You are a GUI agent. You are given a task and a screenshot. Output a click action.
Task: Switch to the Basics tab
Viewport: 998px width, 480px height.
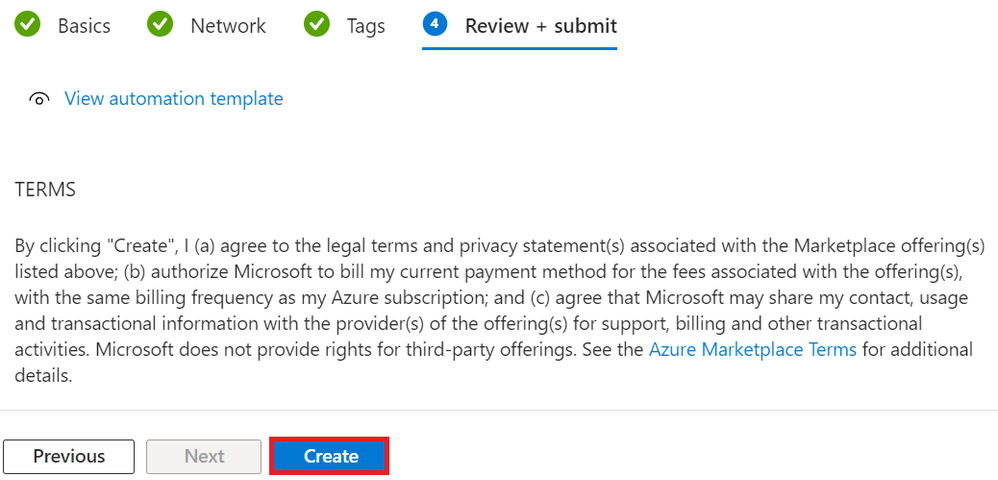coord(84,25)
